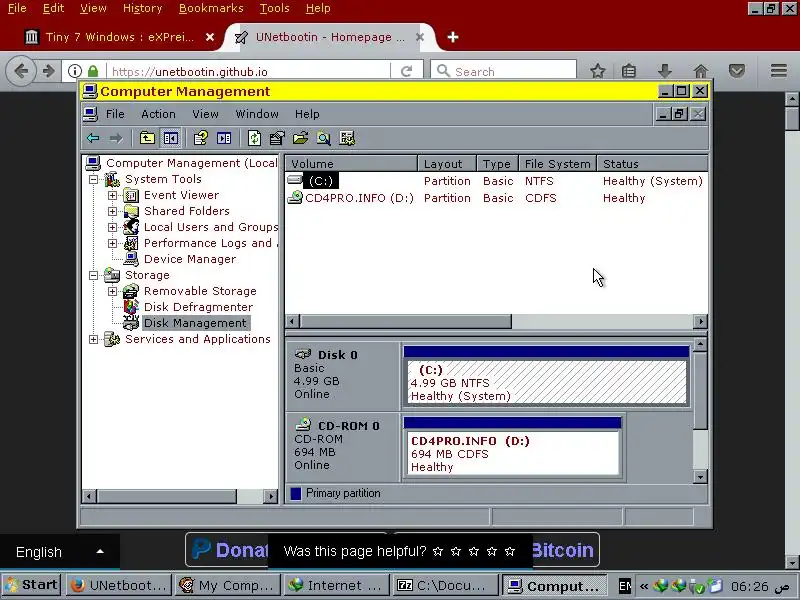
Task: Expand the Local Users and Groups node
Action: pyautogui.click(x=112, y=227)
